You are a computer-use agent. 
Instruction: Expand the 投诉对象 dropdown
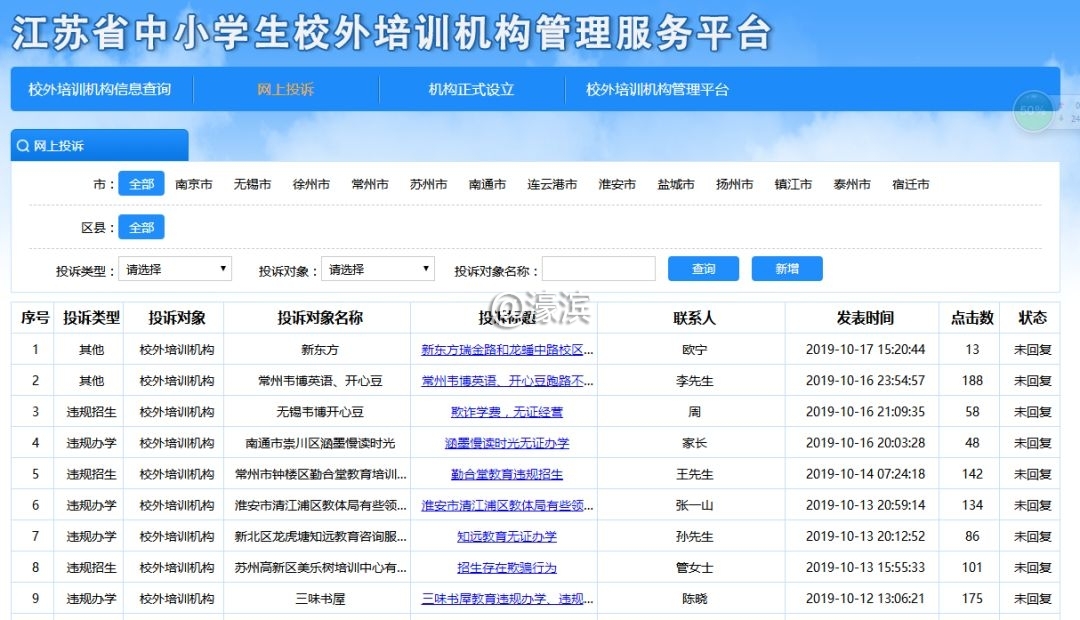tap(377, 269)
